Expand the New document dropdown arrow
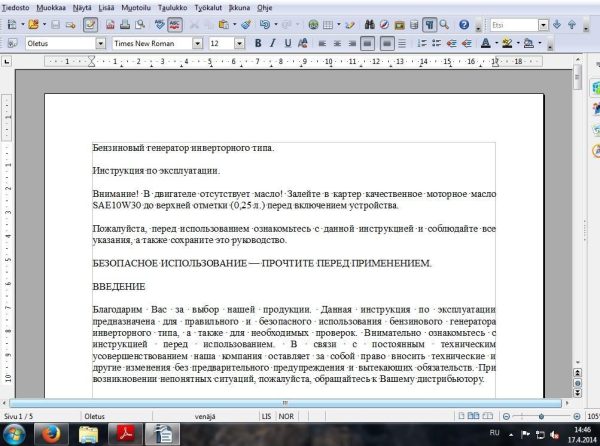 pos(23,25)
